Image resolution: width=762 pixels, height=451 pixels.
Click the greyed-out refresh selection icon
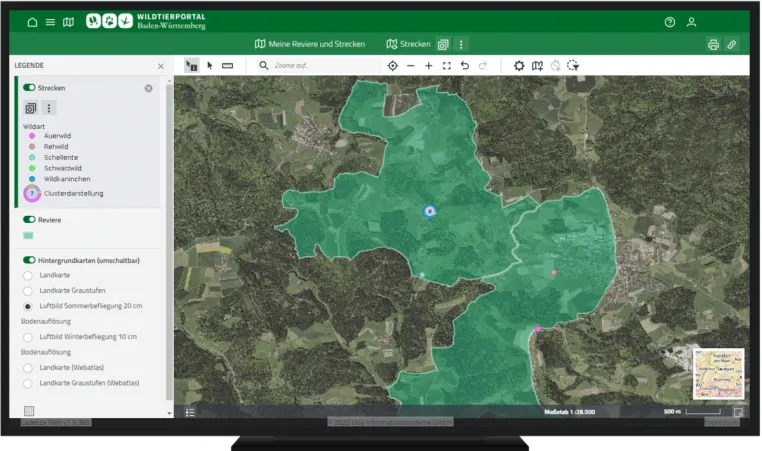pos(555,66)
